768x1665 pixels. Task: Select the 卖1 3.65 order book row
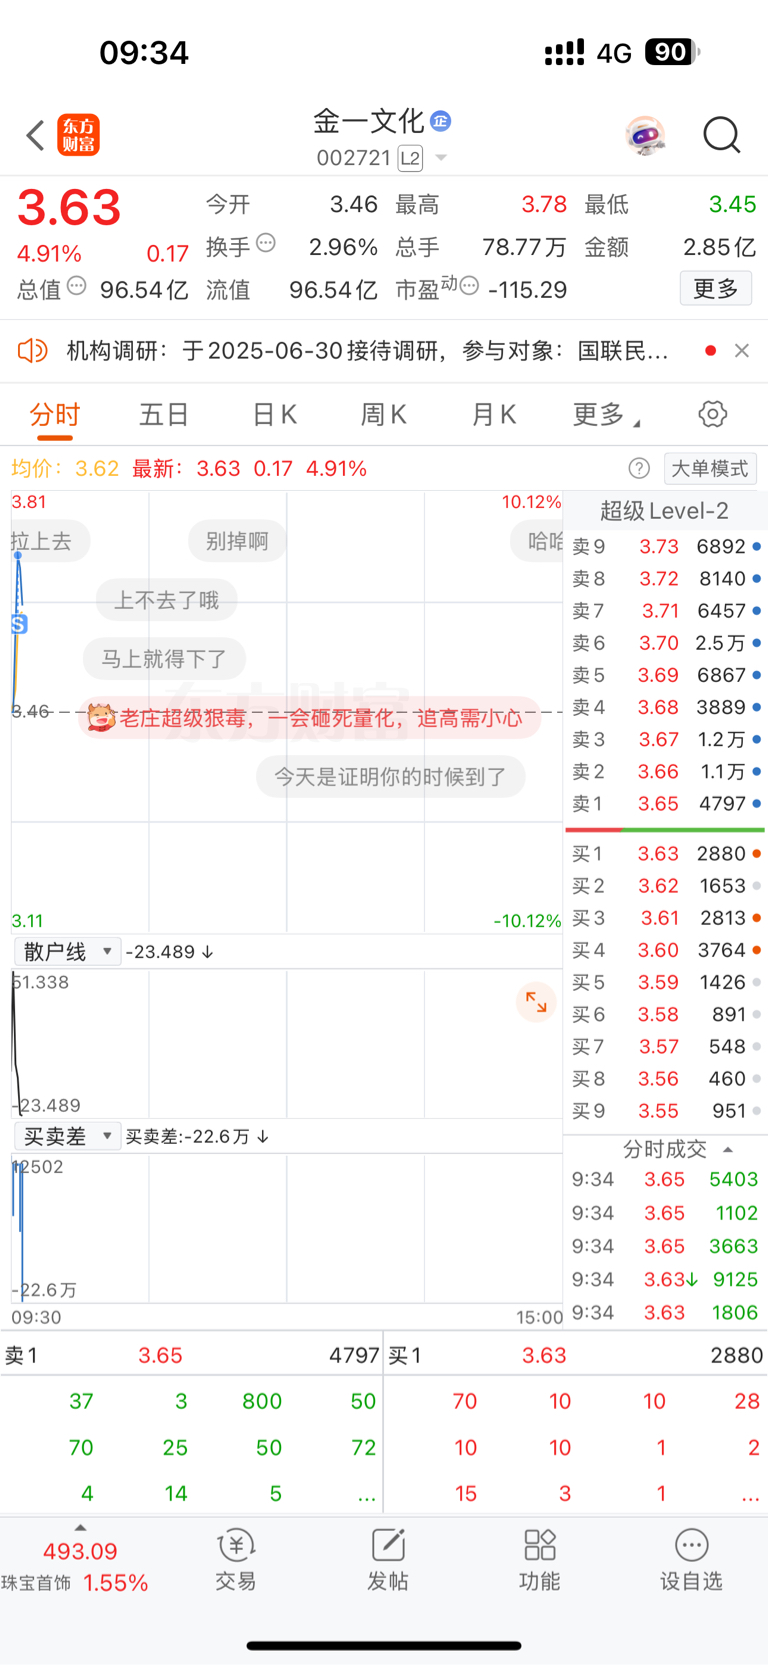click(665, 803)
